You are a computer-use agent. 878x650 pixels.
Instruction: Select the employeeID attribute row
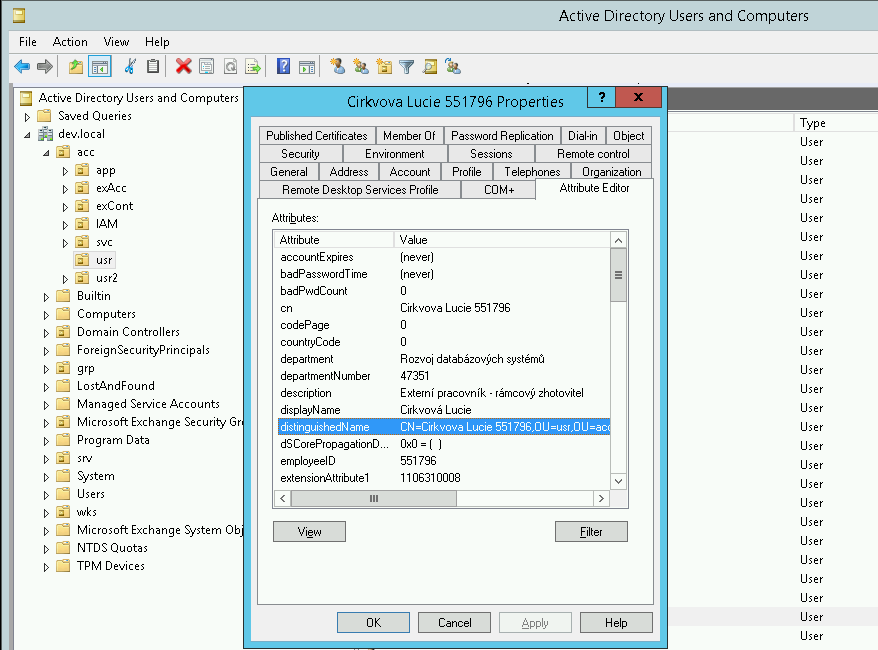(x=444, y=461)
